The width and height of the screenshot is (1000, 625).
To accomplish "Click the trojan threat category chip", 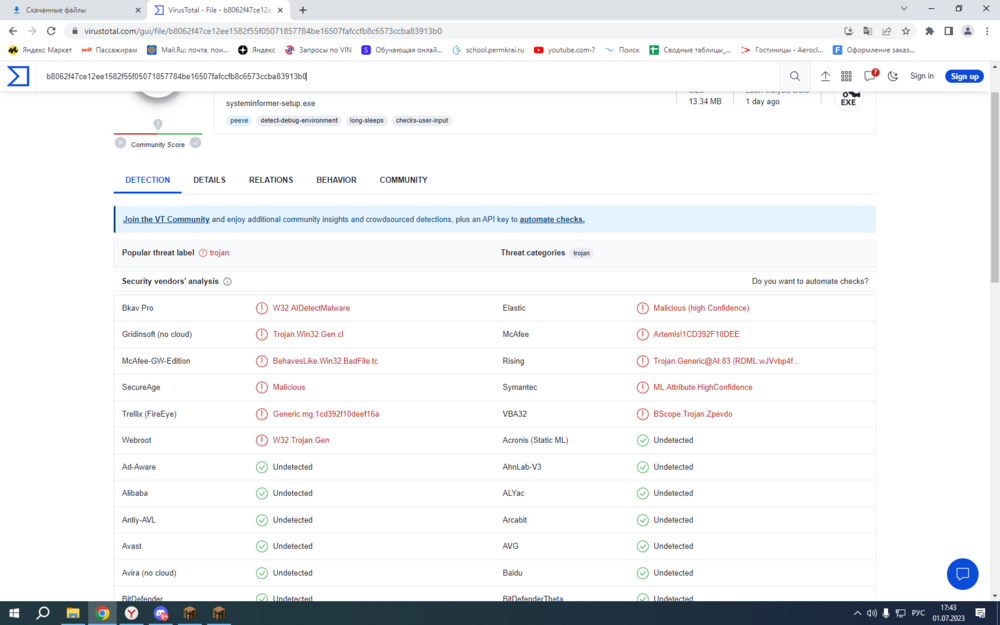I will [581, 253].
